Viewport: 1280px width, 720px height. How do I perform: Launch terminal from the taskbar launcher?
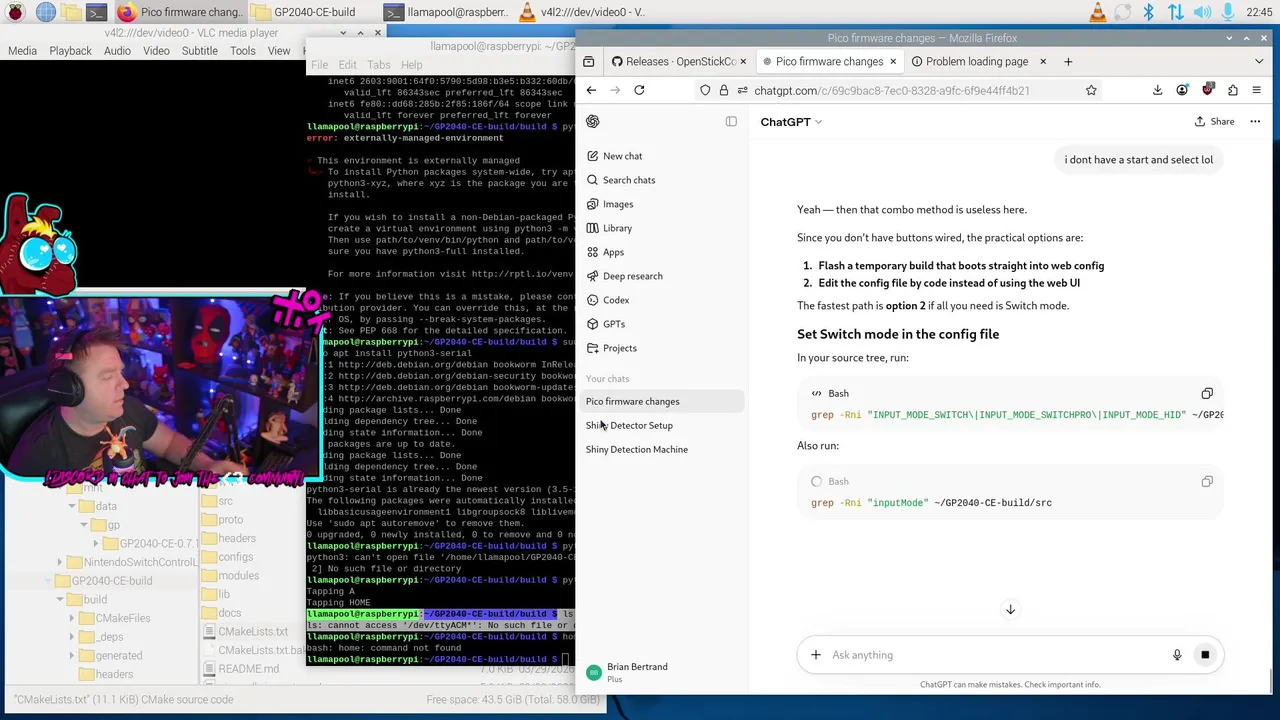[95, 12]
